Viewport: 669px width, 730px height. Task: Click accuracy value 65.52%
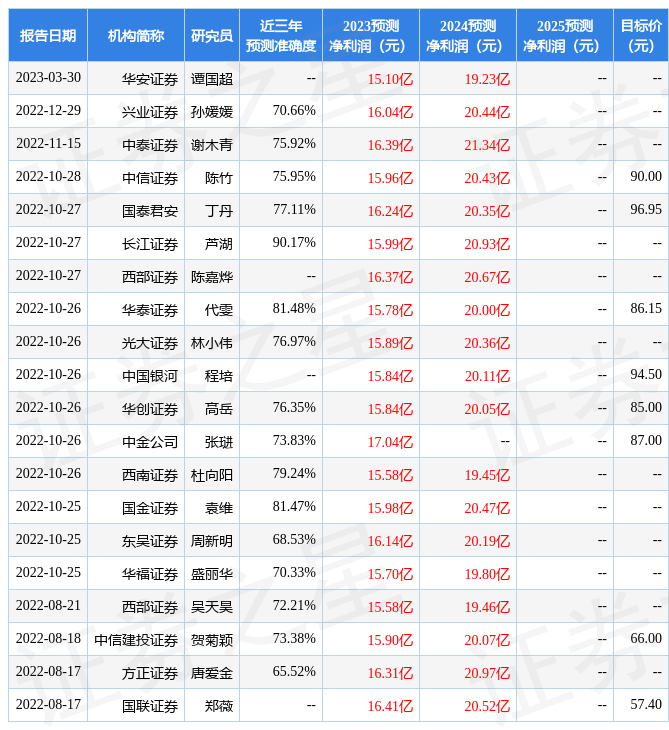coord(294,672)
